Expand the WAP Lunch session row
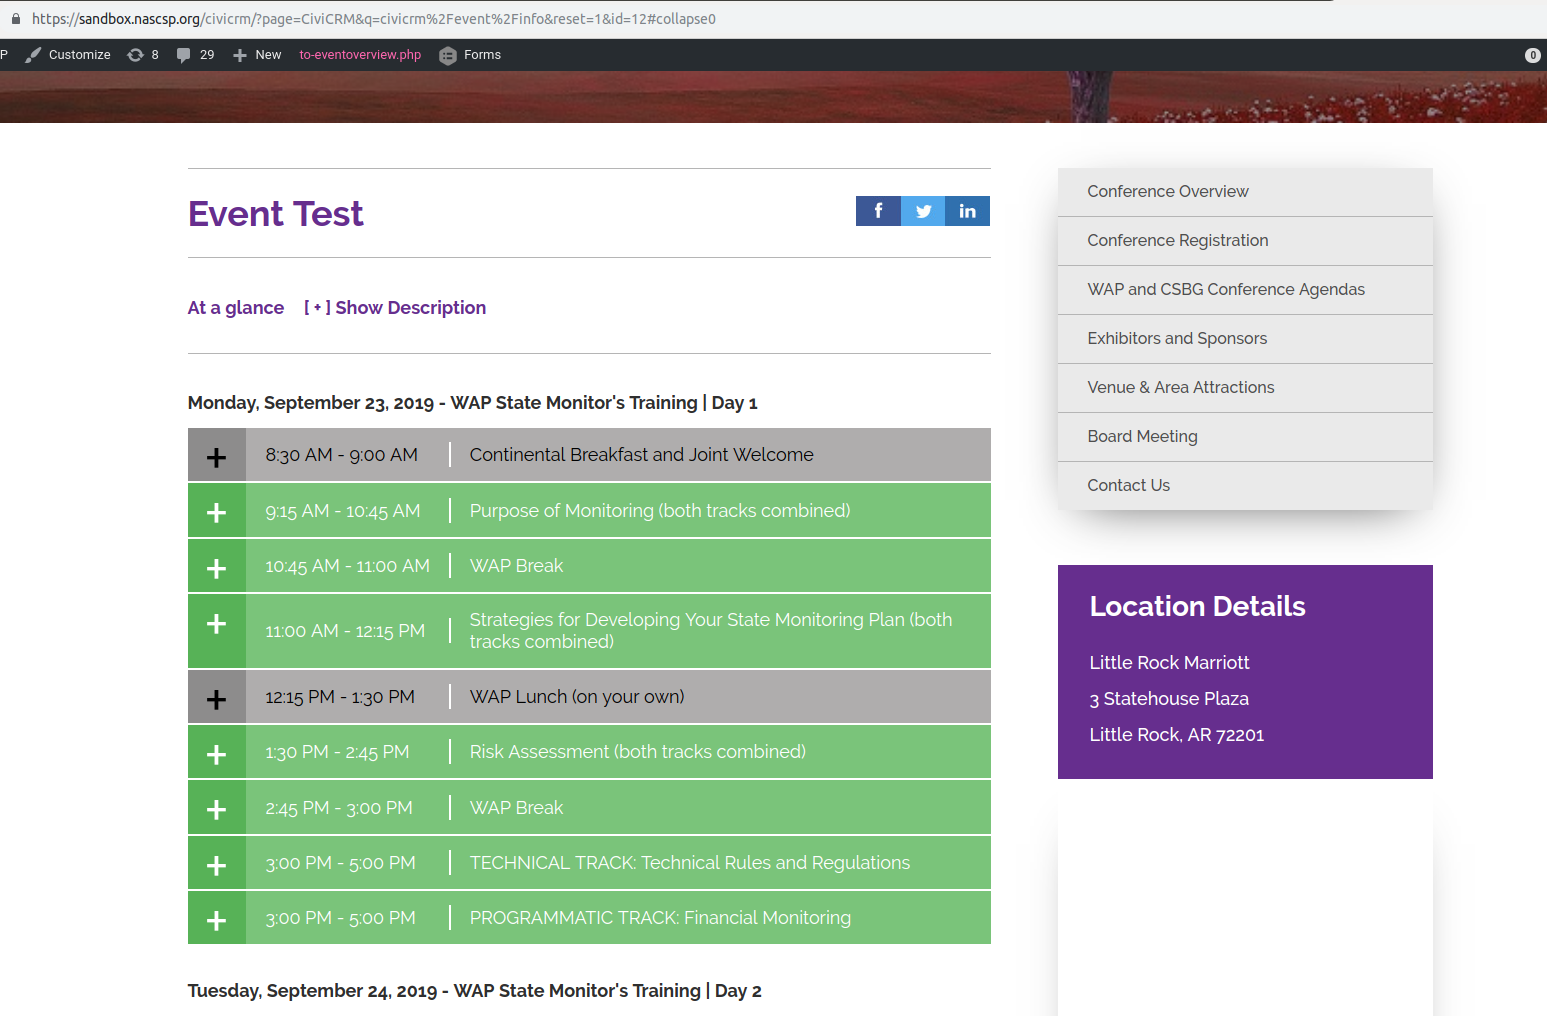The height and width of the screenshot is (1016, 1547). tap(216, 699)
